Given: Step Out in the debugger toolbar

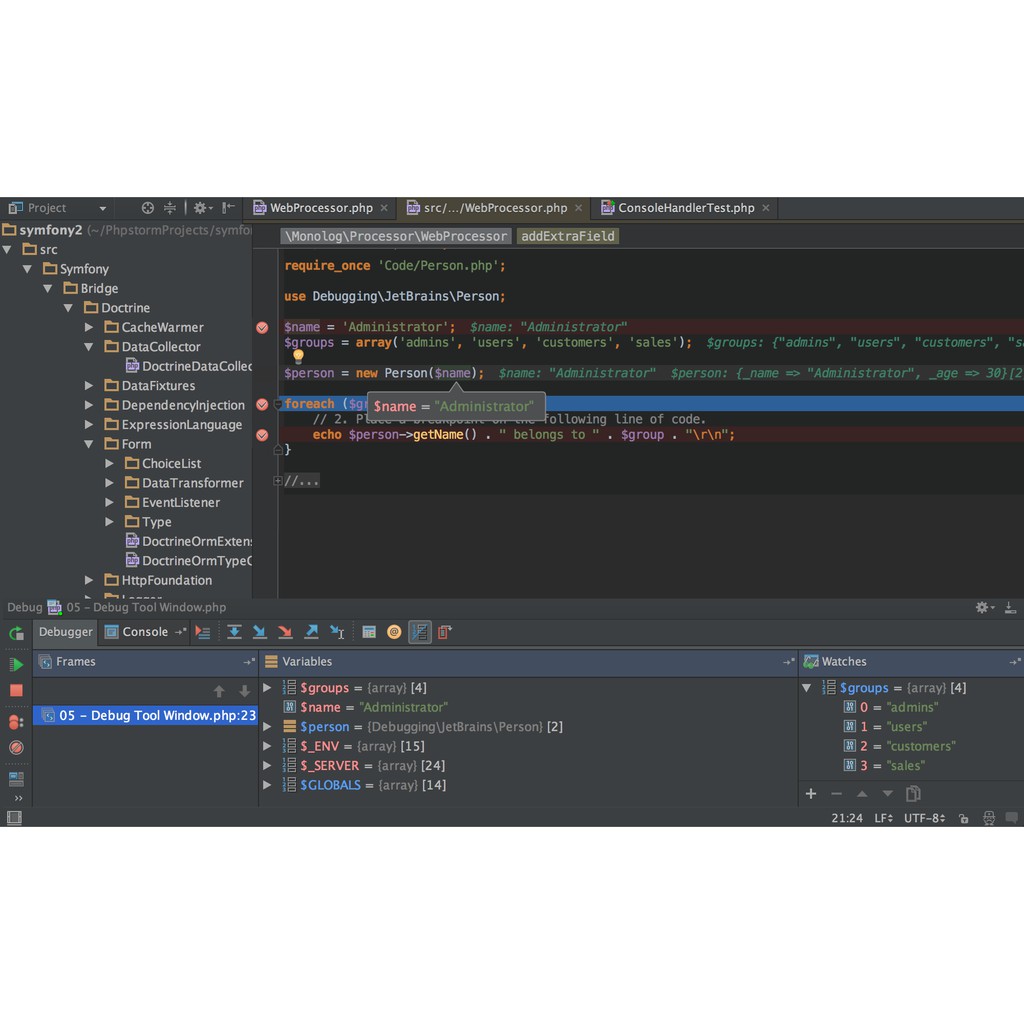Looking at the screenshot, I should pos(311,632).
